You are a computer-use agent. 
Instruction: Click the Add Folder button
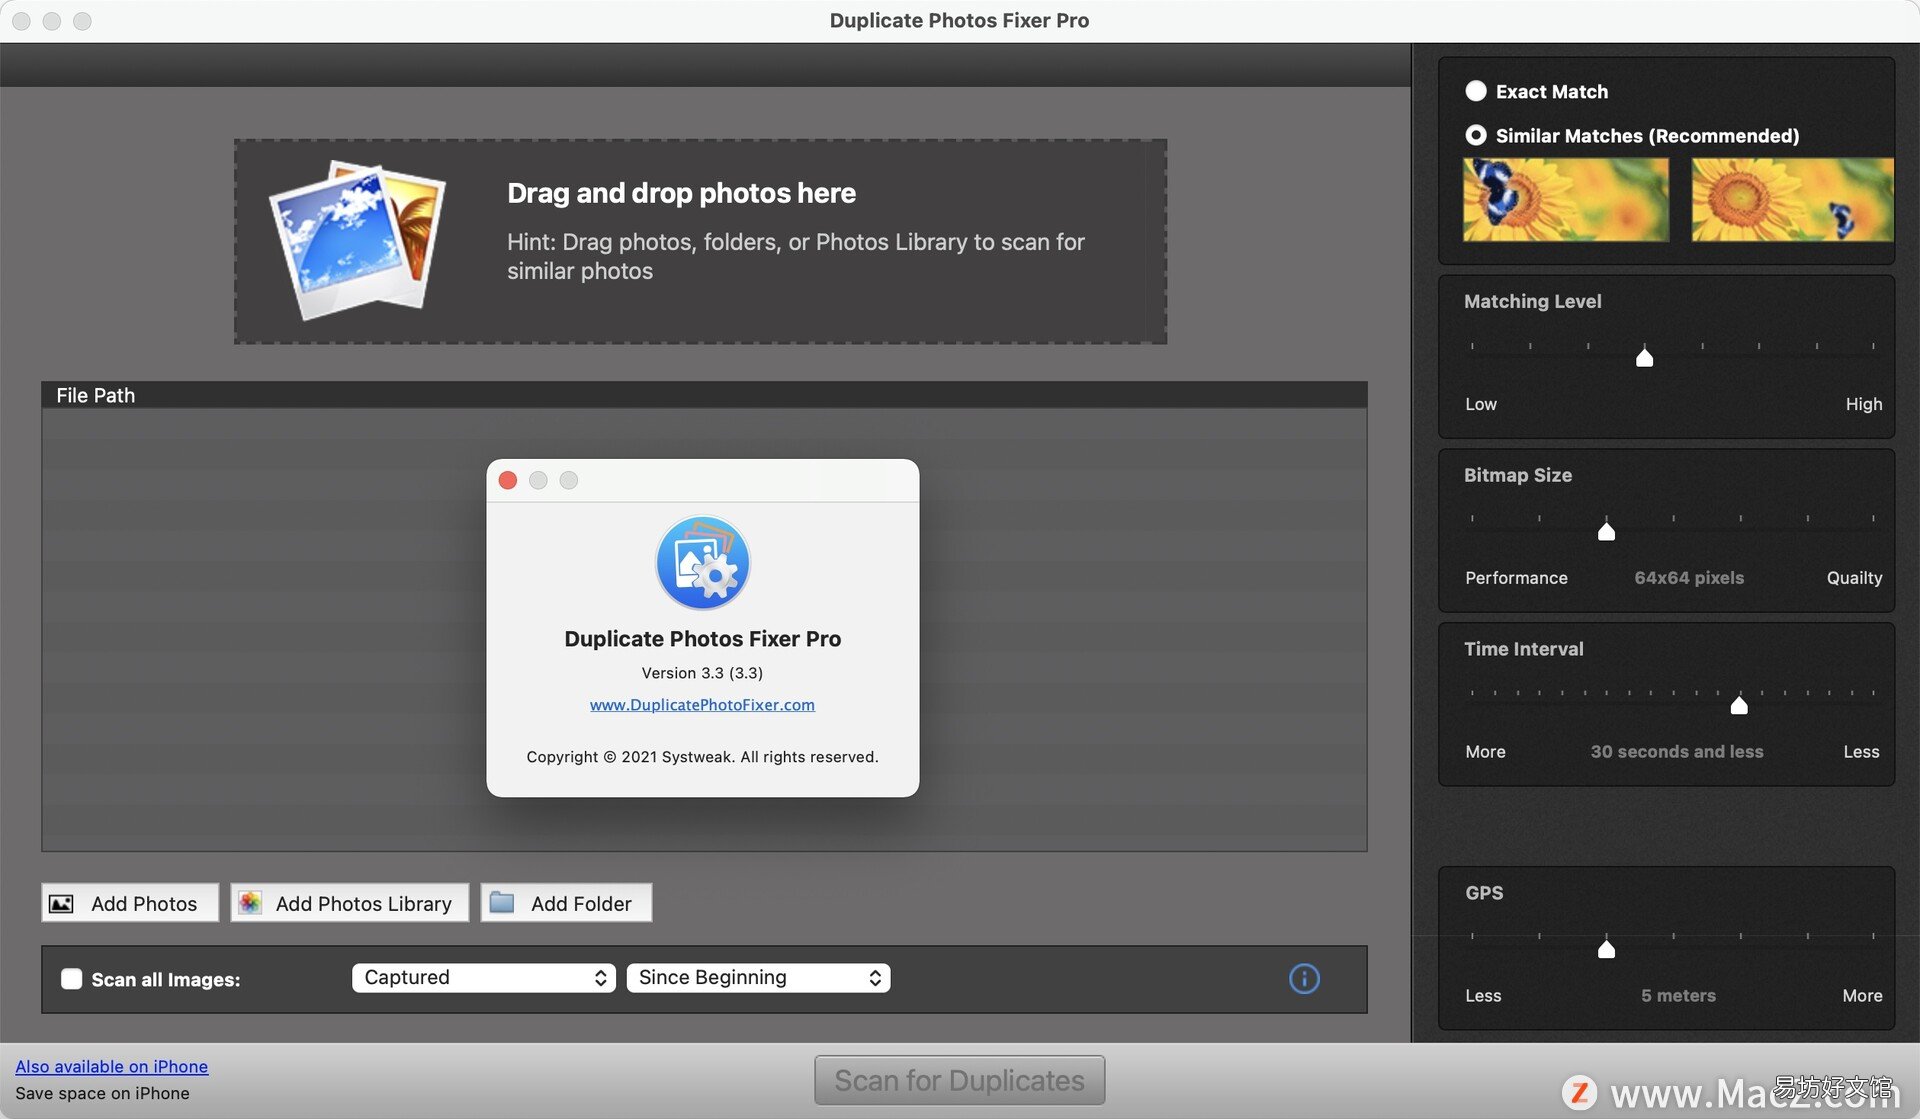click(x=566, y=903)
